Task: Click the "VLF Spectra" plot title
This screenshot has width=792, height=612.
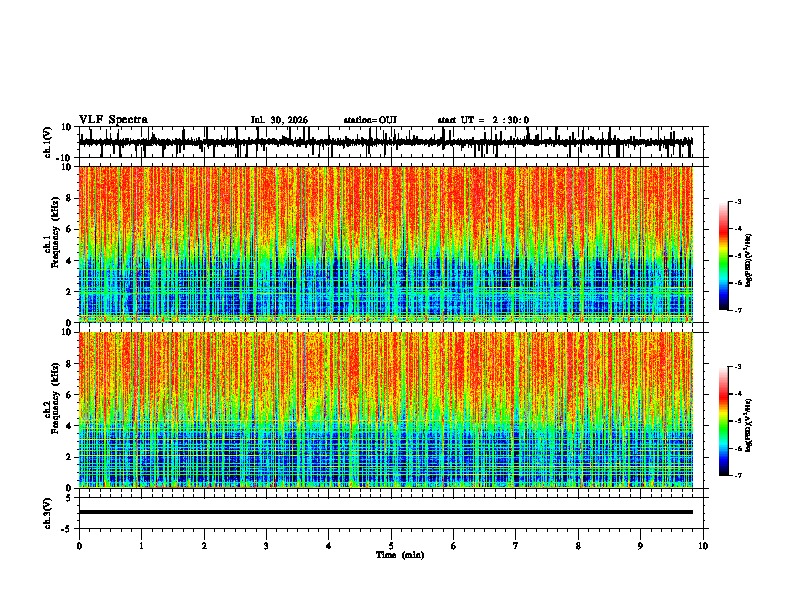Action: click(113, 120)
